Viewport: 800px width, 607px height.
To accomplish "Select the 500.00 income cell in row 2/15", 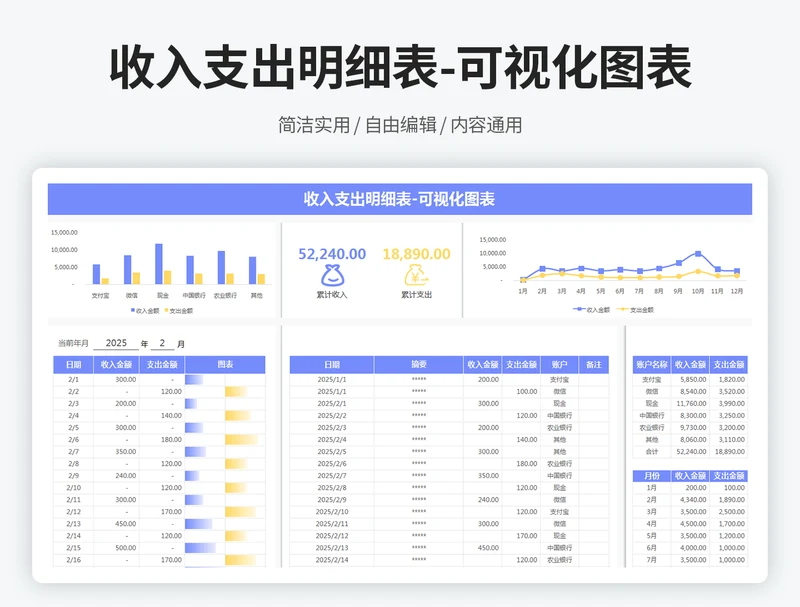I will click(116, 548).
